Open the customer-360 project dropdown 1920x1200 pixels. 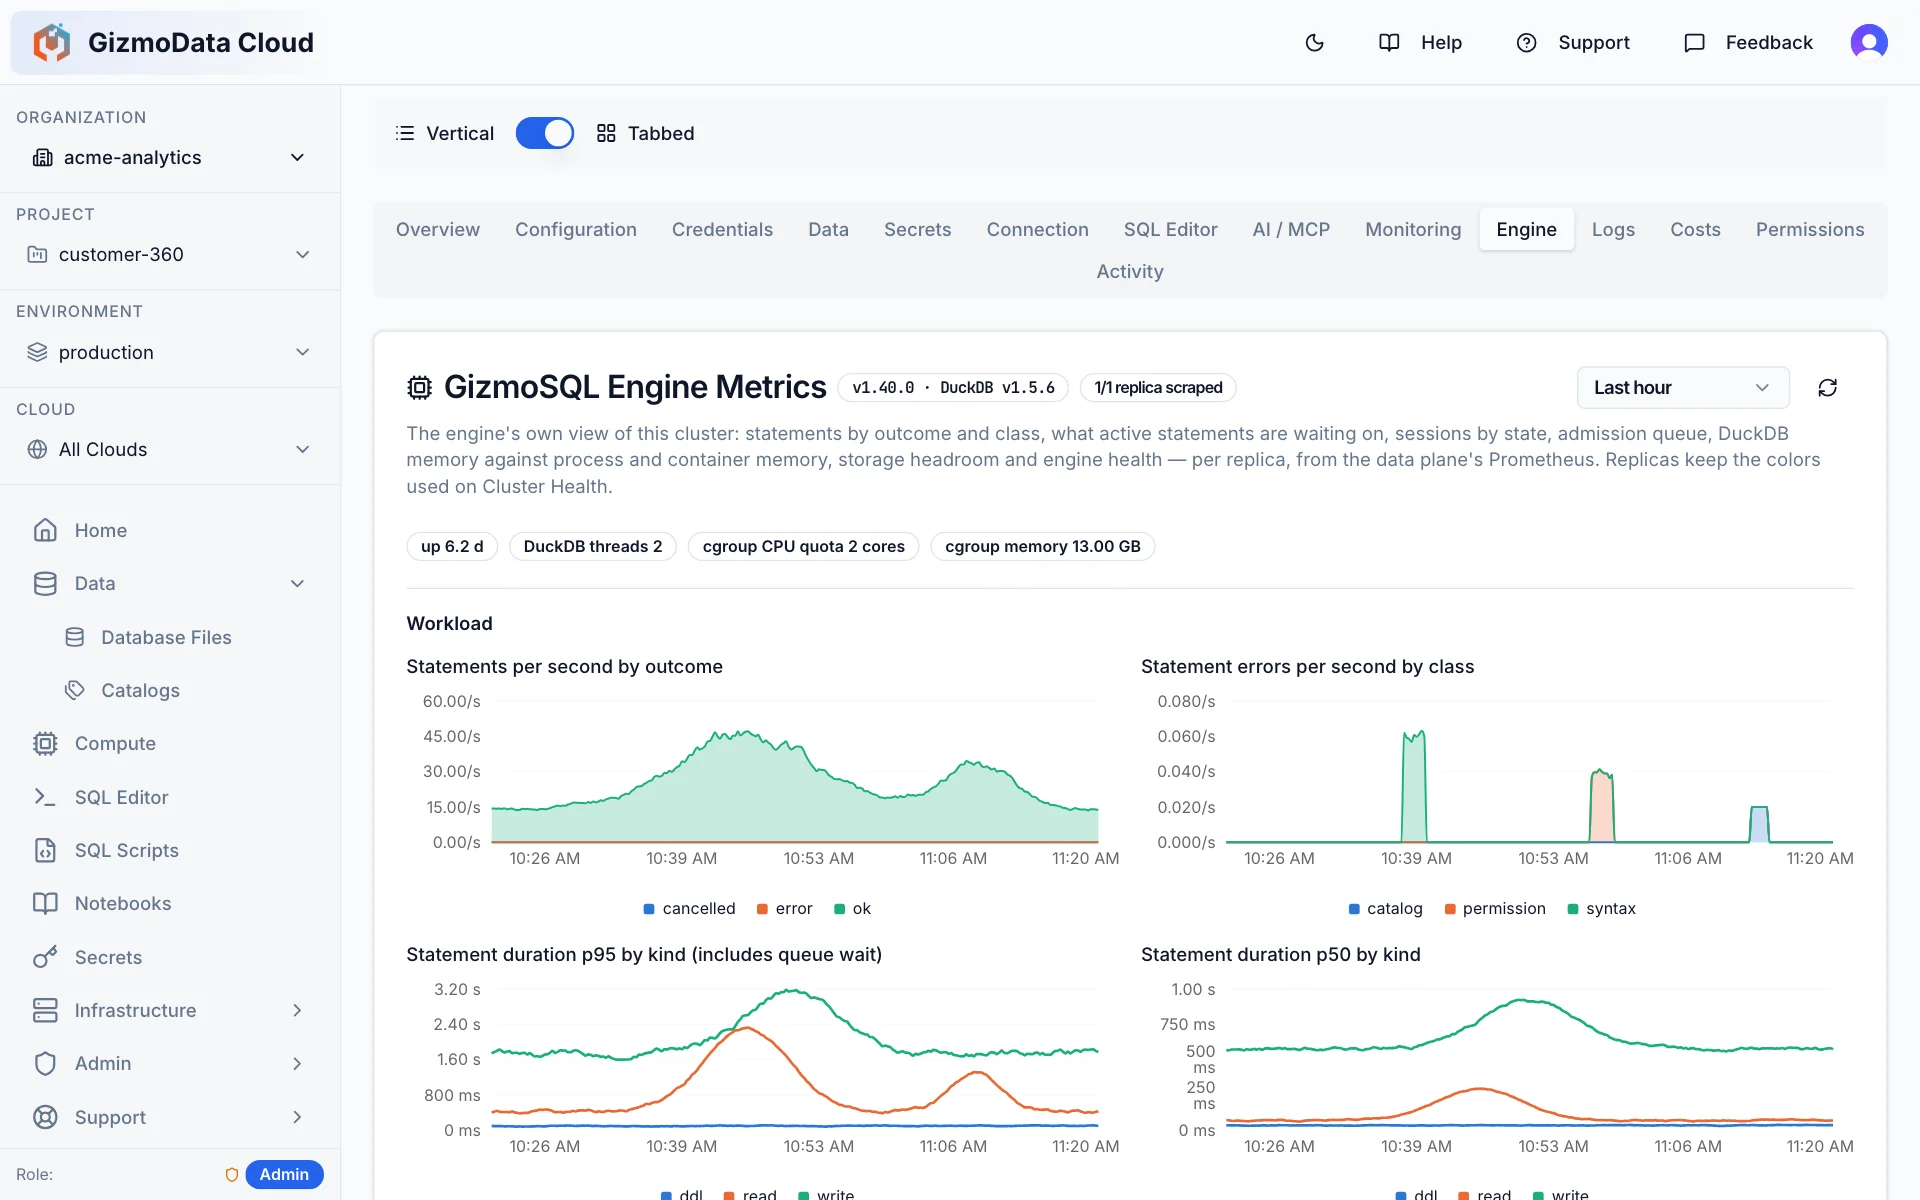pos(170,254)
